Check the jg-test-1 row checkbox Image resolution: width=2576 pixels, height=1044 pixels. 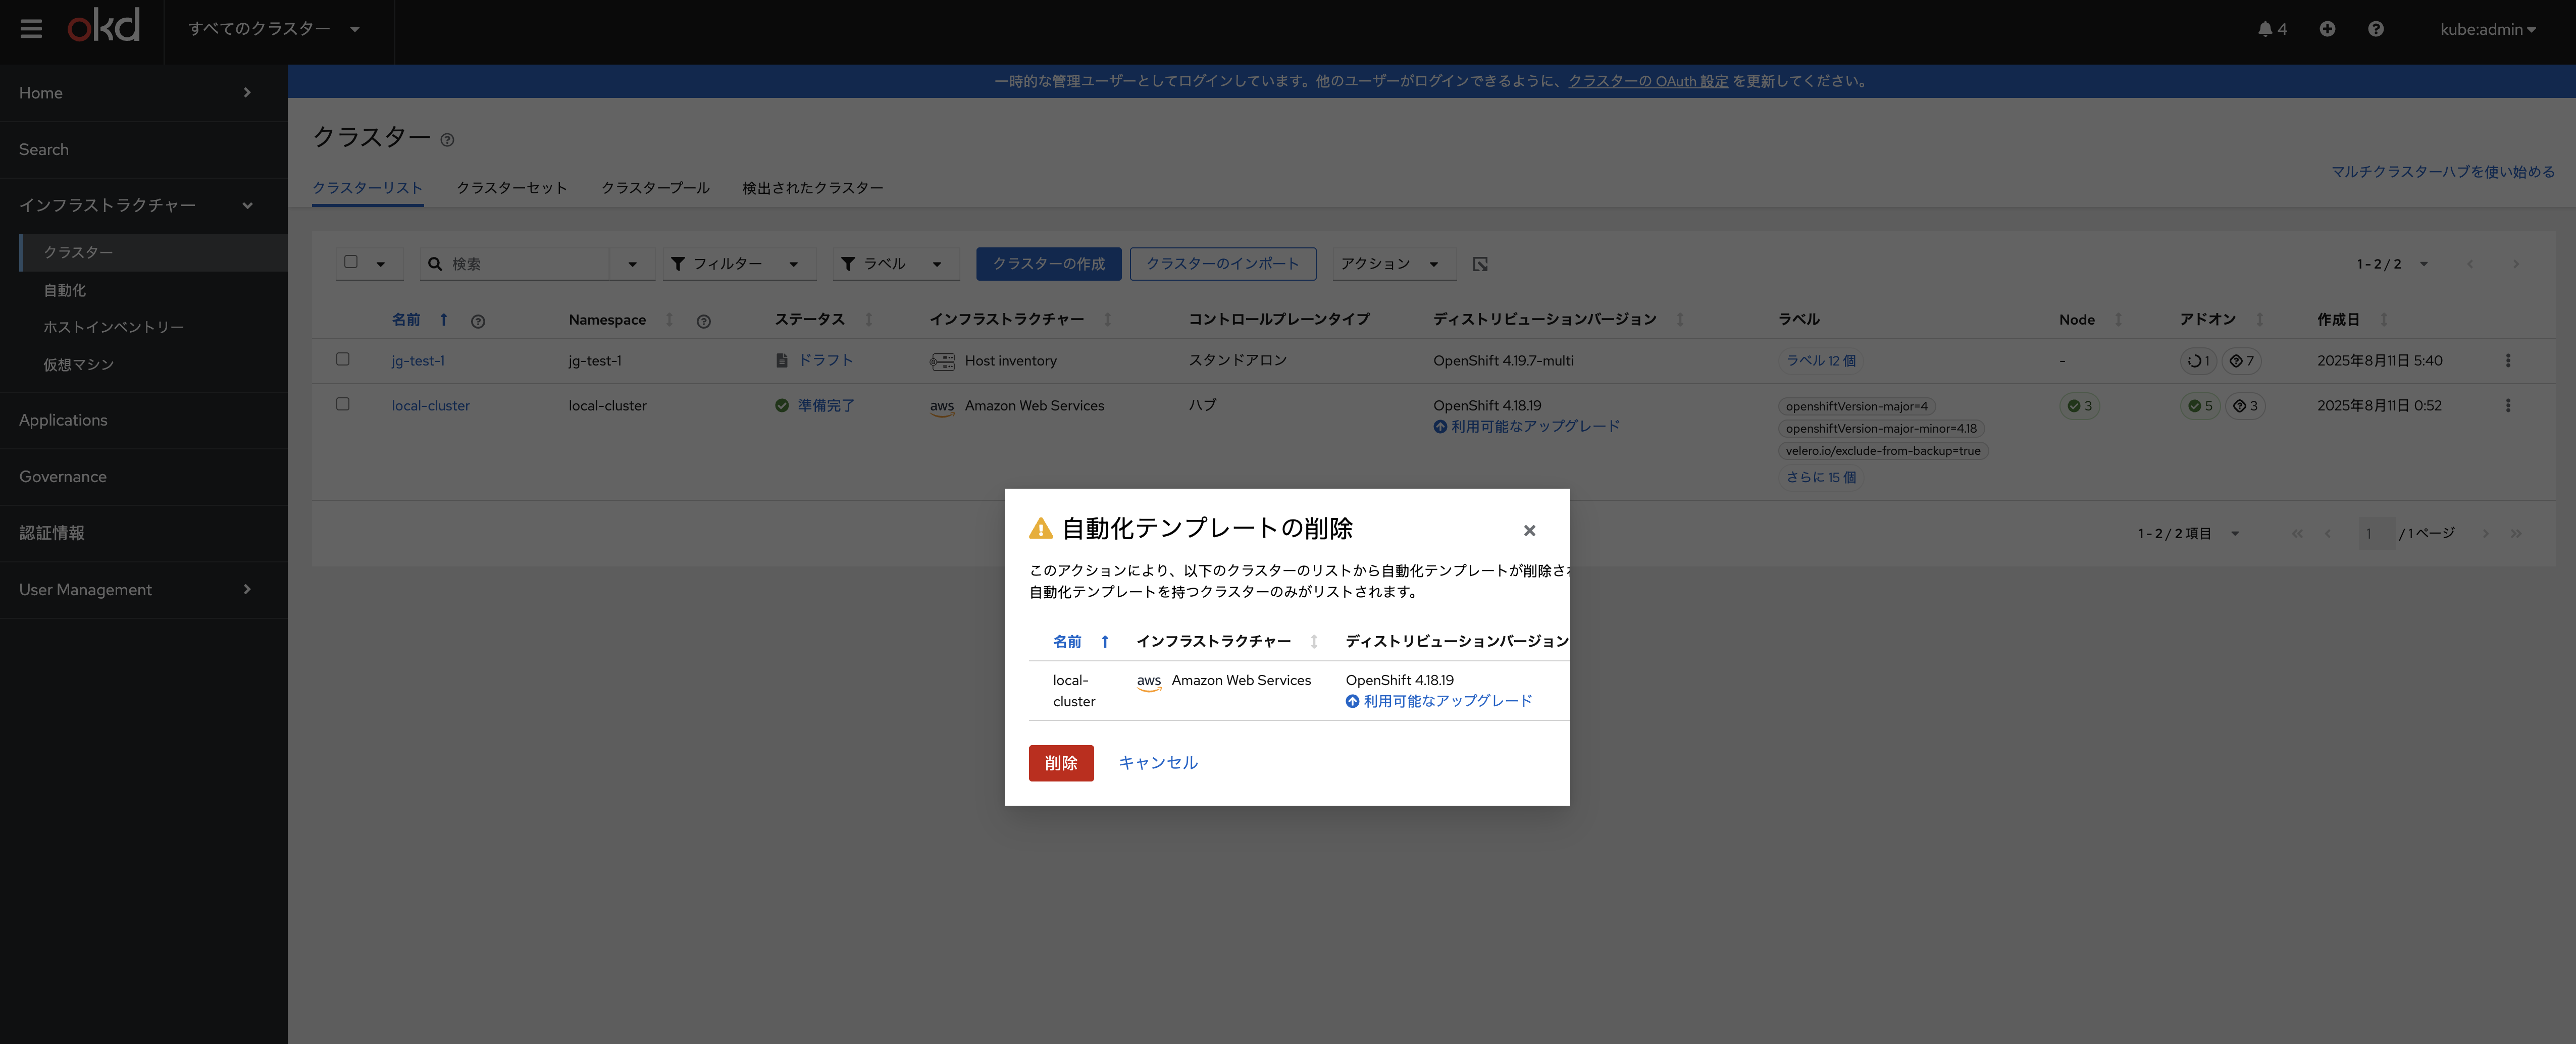pos(343,359)
